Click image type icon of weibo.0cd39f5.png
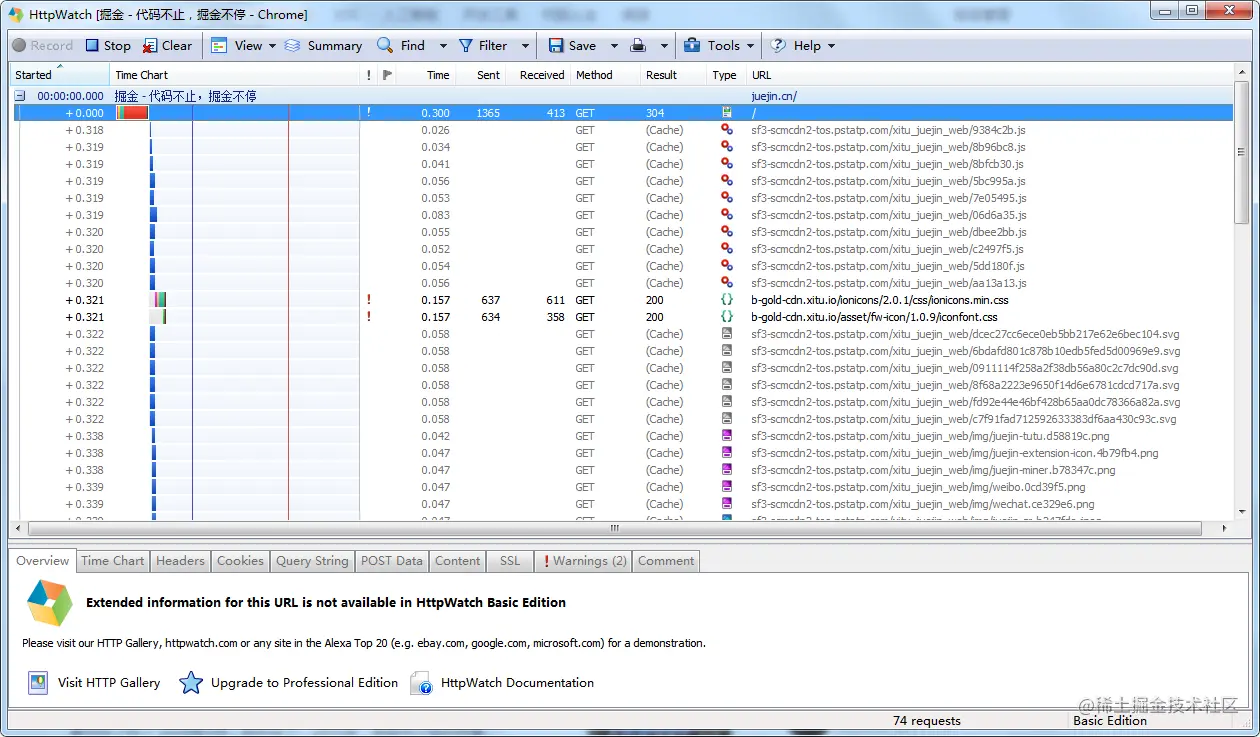1260x737 pixels. click(727, 487)
